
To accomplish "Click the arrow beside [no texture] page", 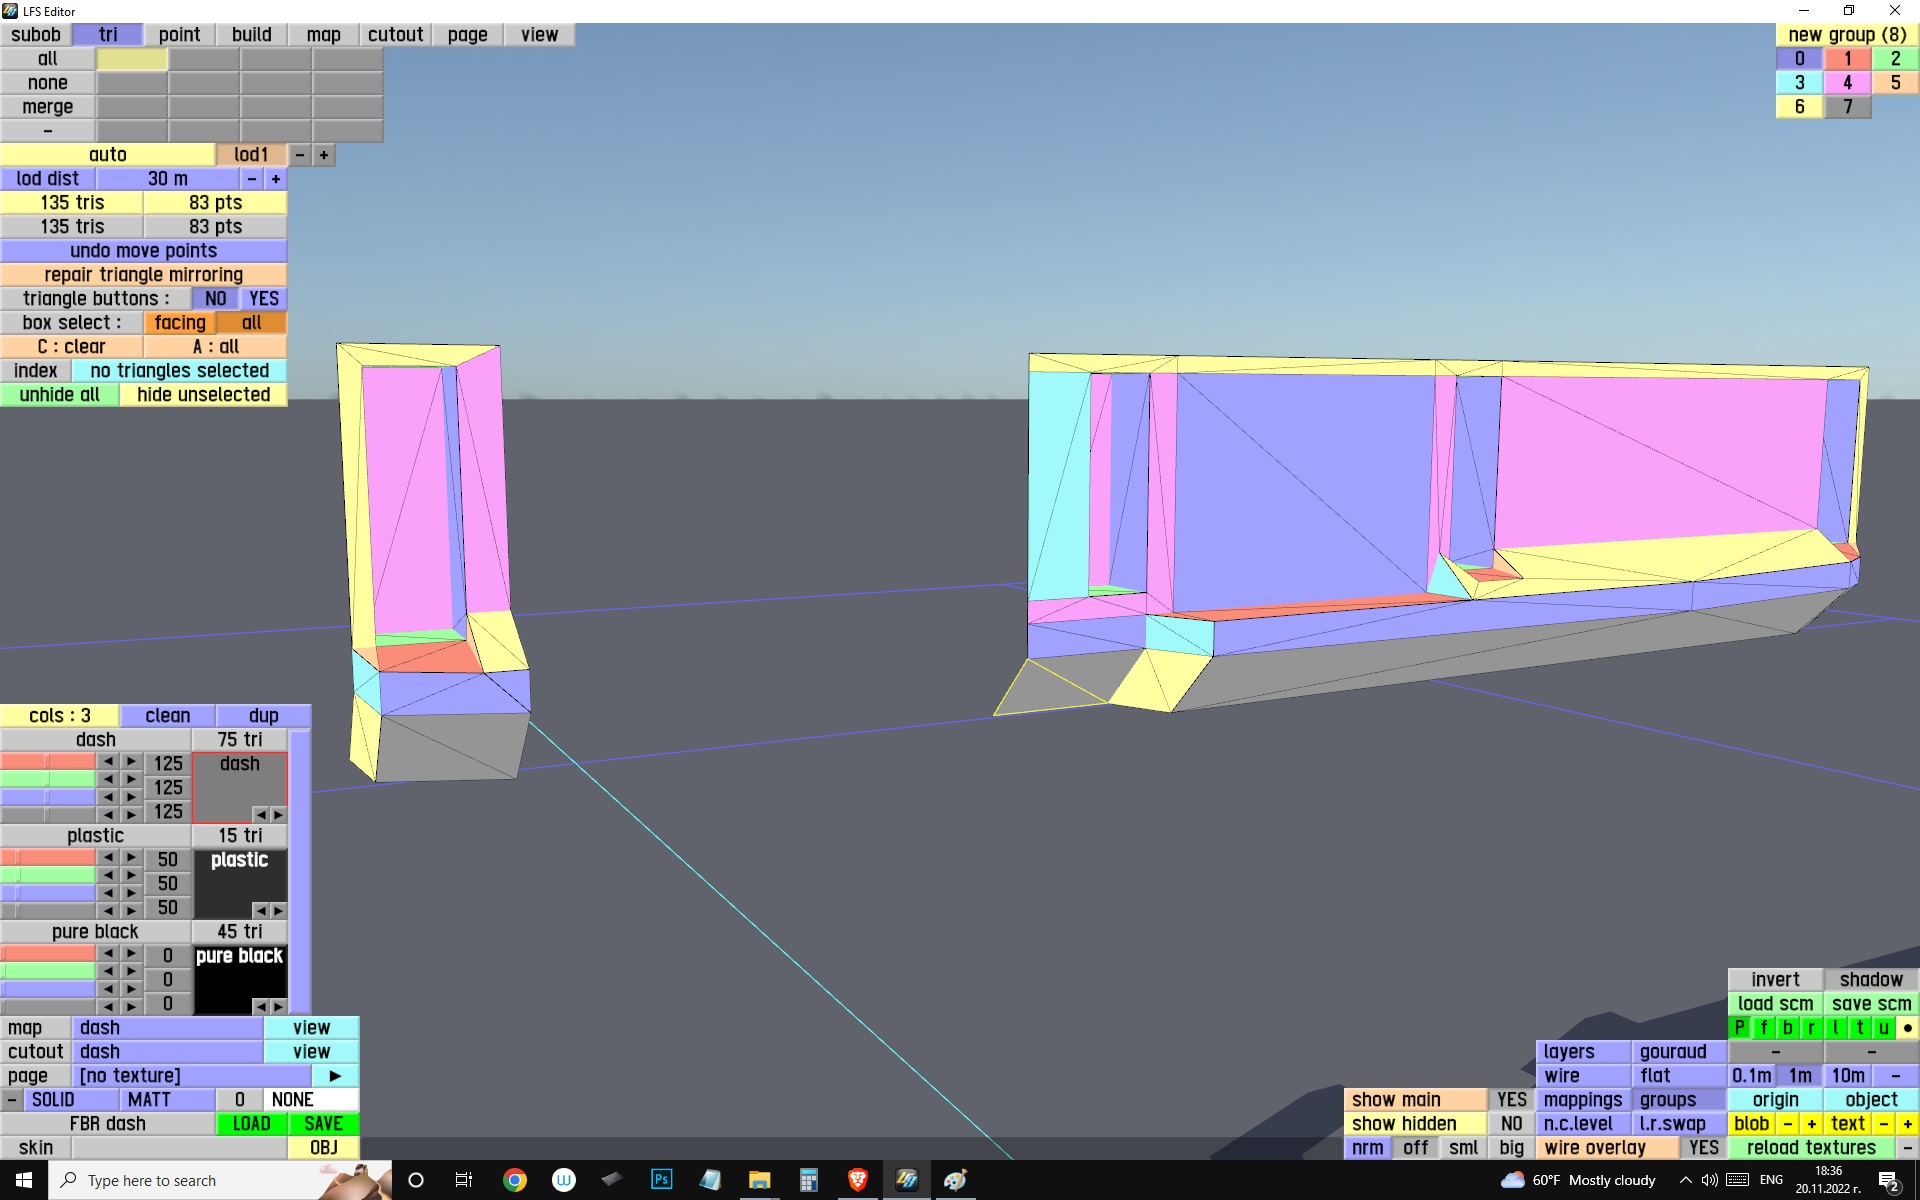I will (x=335, y=1076).
